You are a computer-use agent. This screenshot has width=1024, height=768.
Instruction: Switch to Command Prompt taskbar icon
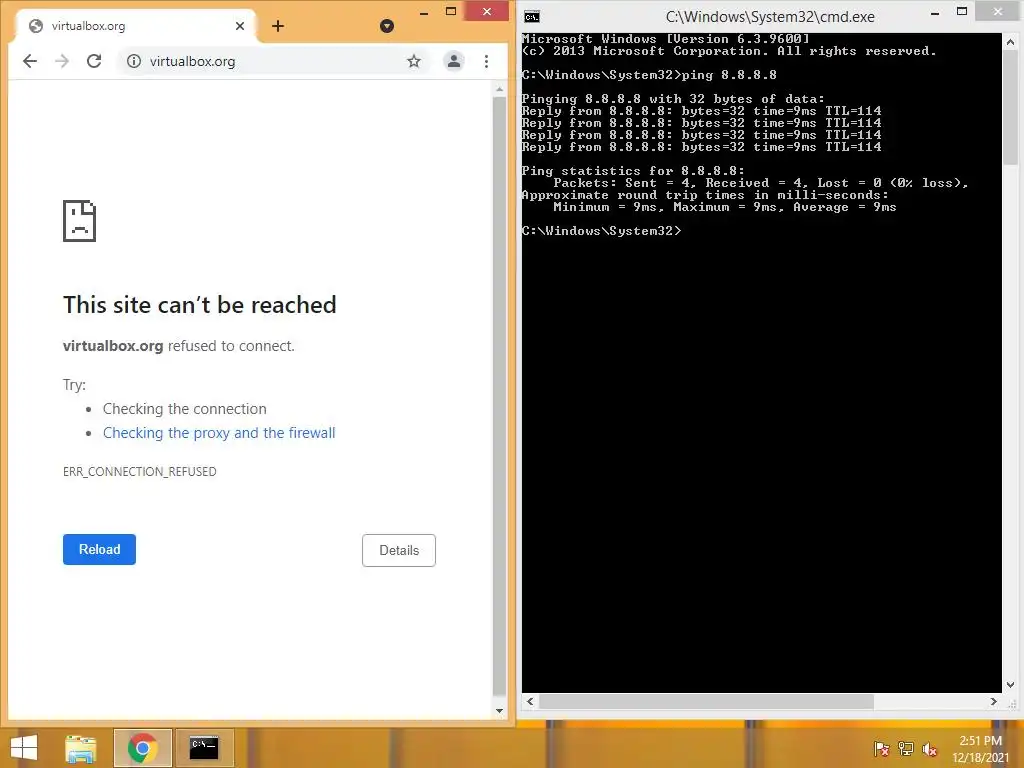204,748
